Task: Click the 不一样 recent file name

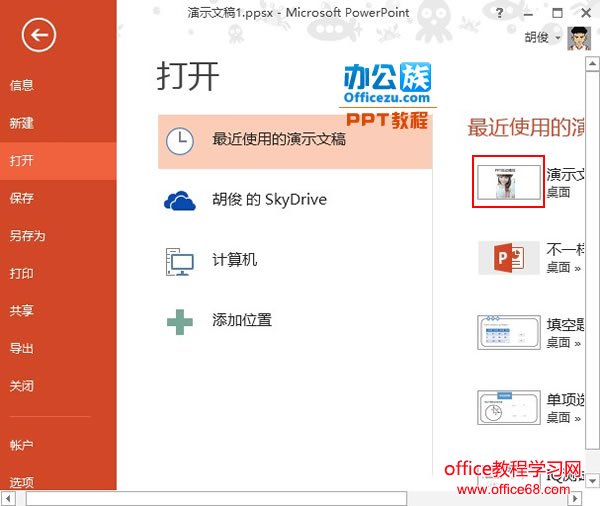Action: click(565, 250)
